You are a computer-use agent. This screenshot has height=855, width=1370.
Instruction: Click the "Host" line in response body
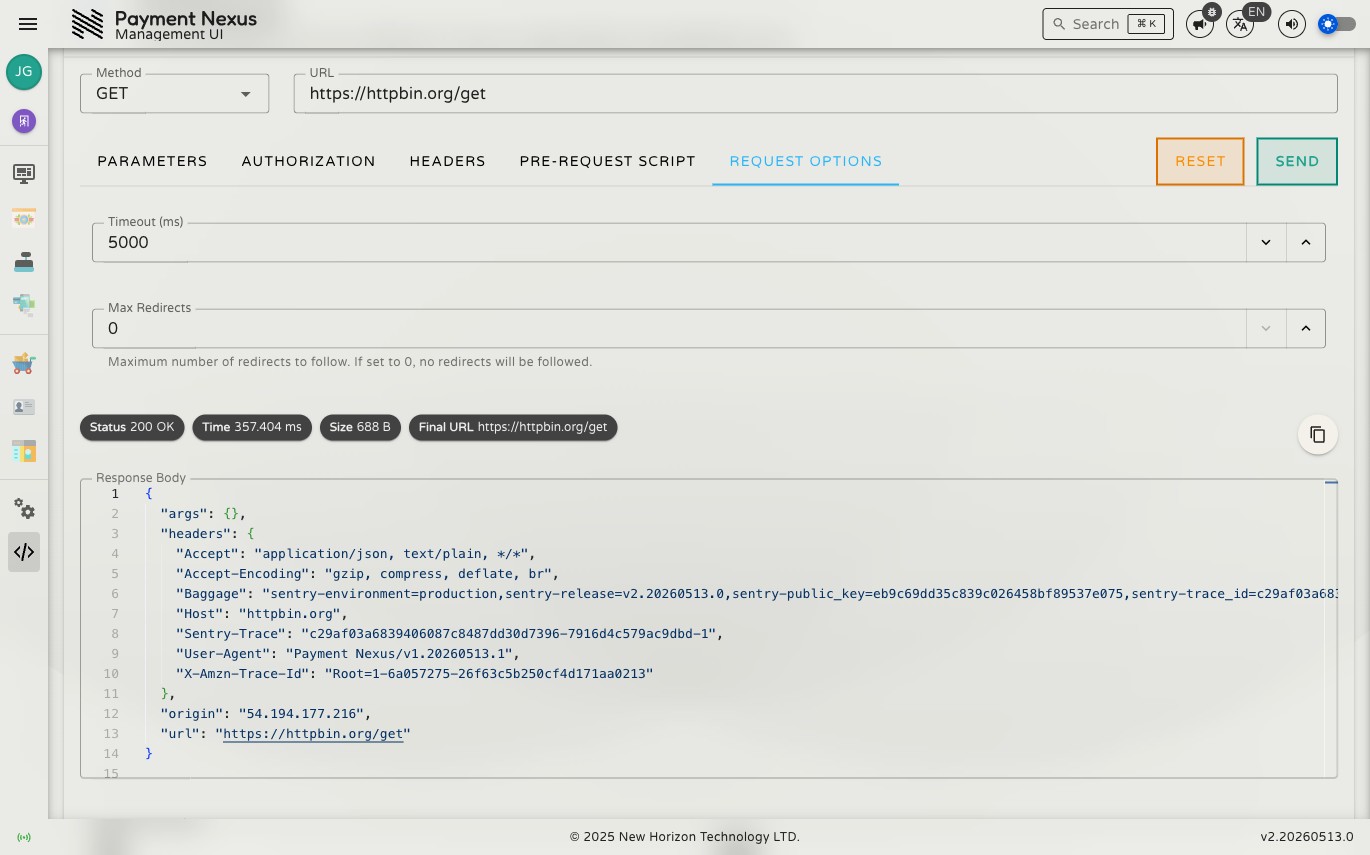(x=261, y=614)
